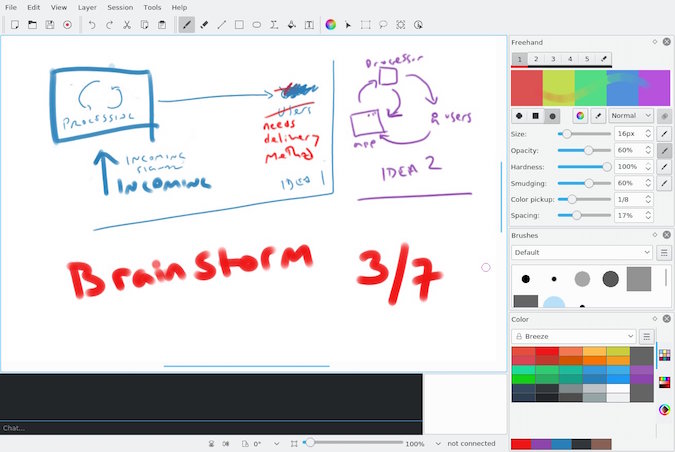Click the Color palette menu button
675x452 pixels.
[x=646, y=336]
